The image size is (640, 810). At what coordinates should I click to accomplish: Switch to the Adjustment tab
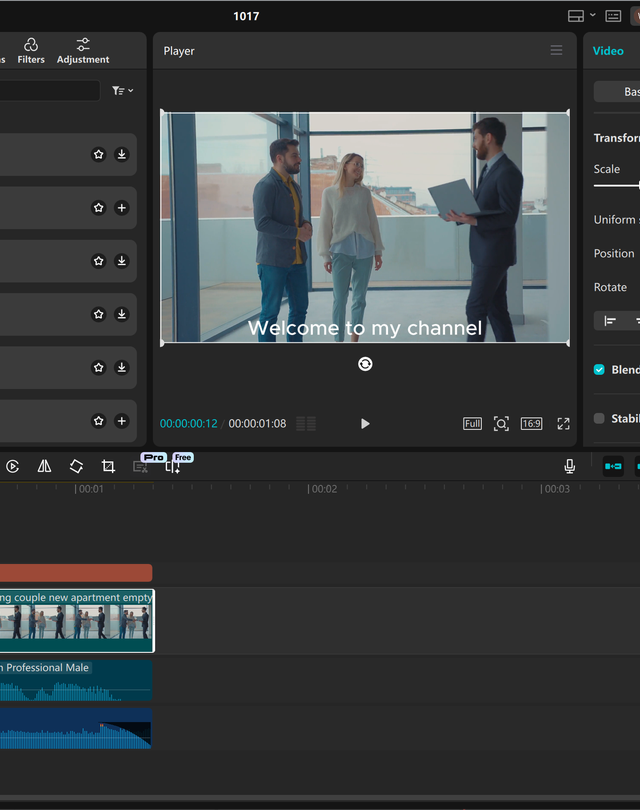coord(83,51)
